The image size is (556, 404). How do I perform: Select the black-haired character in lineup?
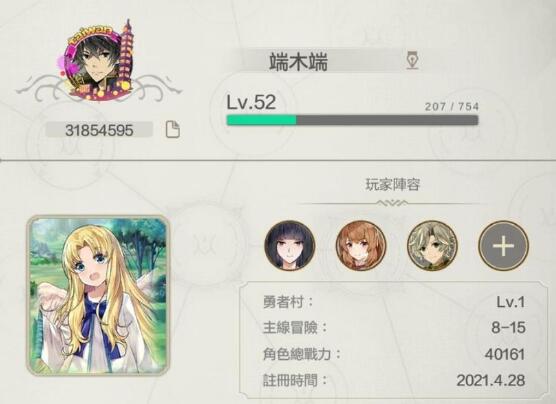[x=290, y=245]
